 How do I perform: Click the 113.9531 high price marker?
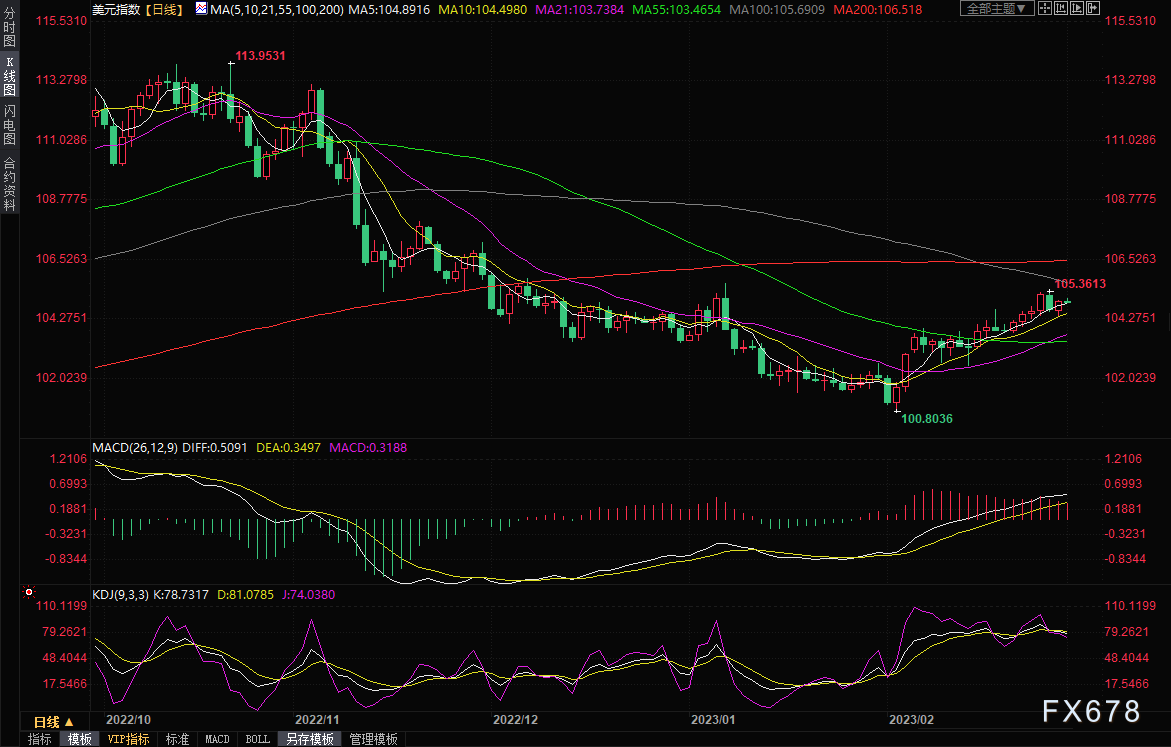(260, 56)
